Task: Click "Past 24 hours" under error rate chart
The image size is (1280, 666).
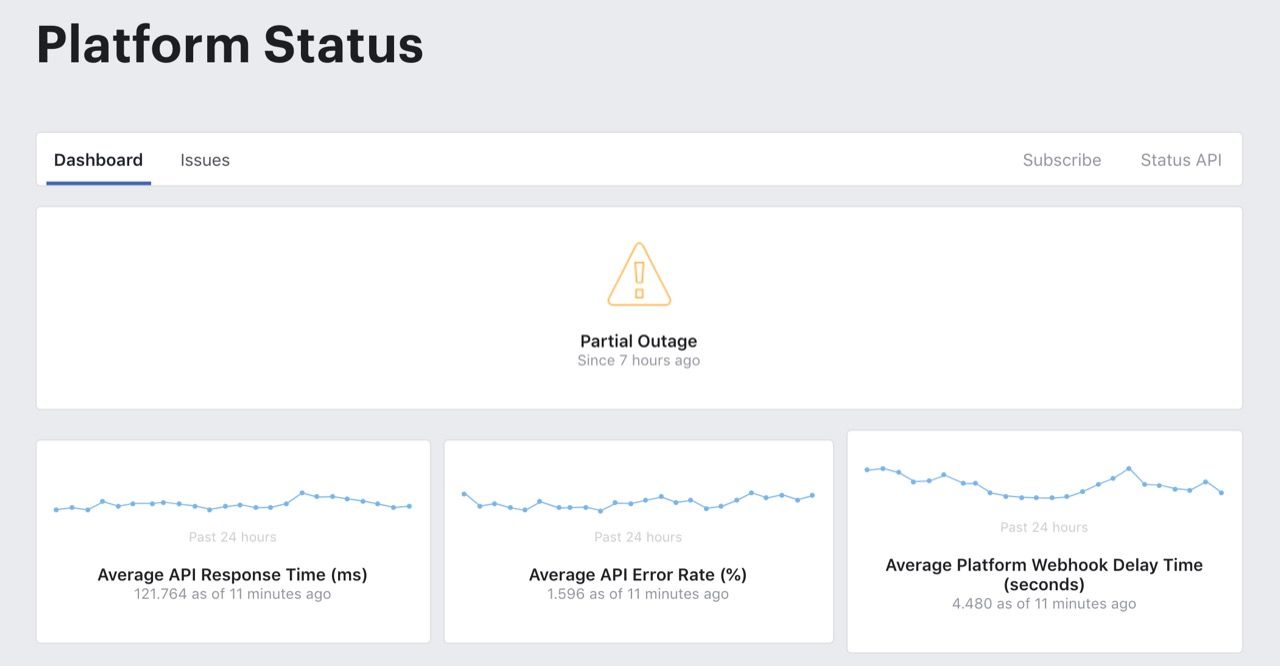Action: pyautogui.click(x=638, y=537)
